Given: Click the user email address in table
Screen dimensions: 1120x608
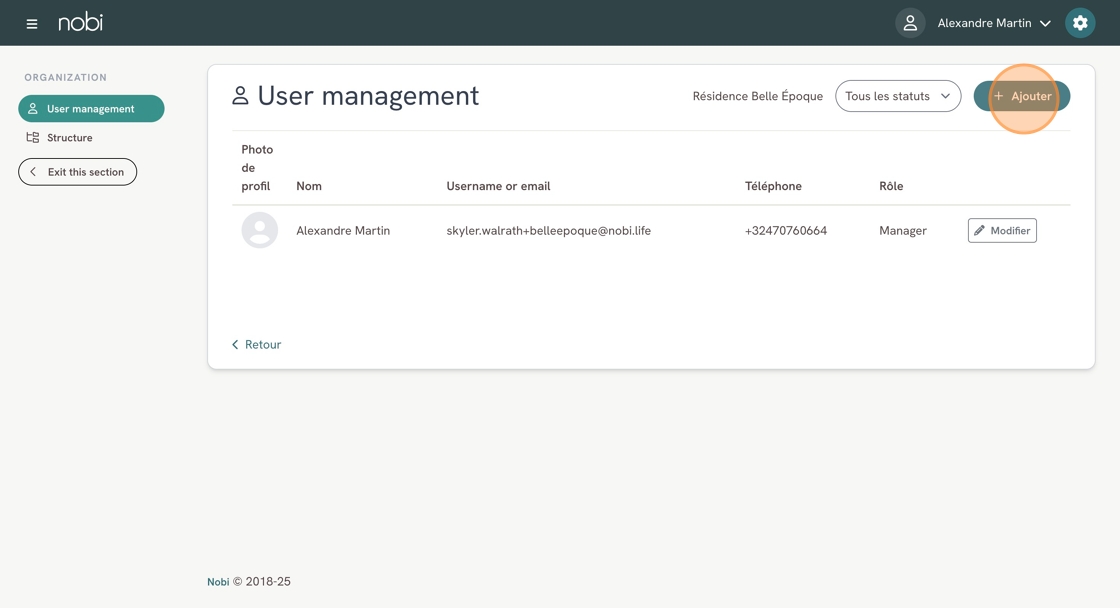Looking at the screenshot, I should 548,231.
